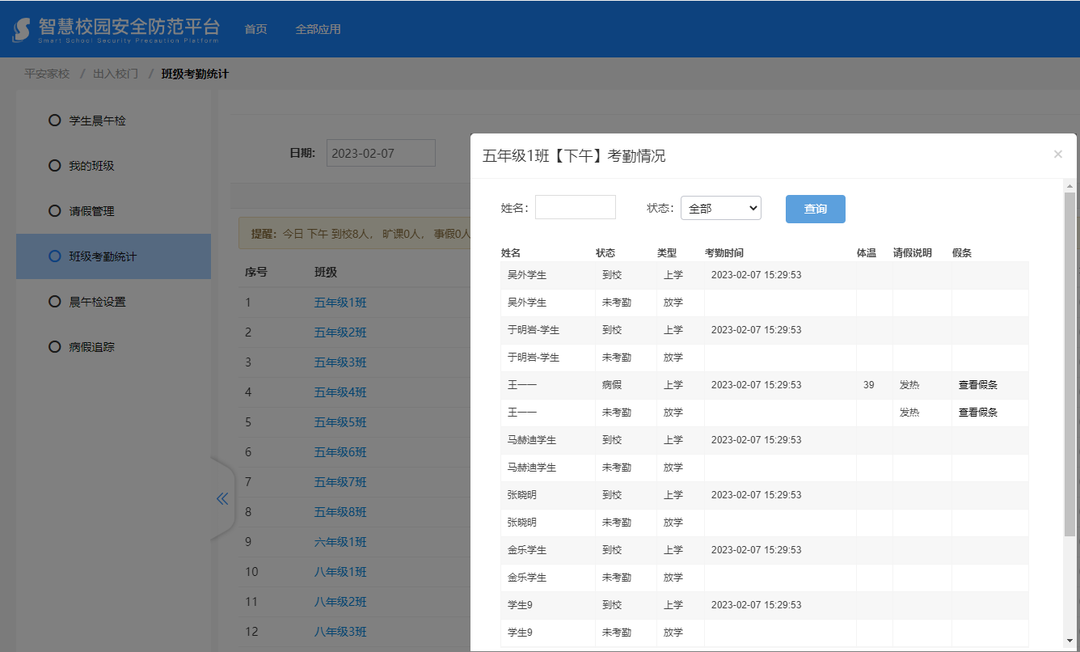This screenshot has height=652, width=1080.
Task: Open 五年级7班 class link
Action: click(x=340, y=482)
